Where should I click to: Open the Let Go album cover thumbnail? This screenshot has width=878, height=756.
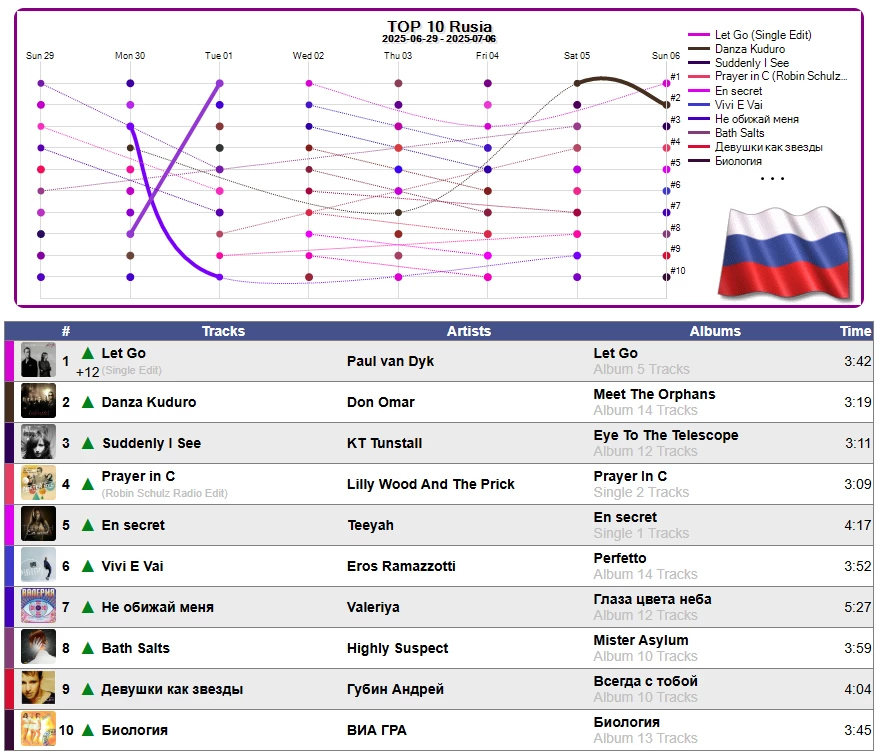(38, 360)
